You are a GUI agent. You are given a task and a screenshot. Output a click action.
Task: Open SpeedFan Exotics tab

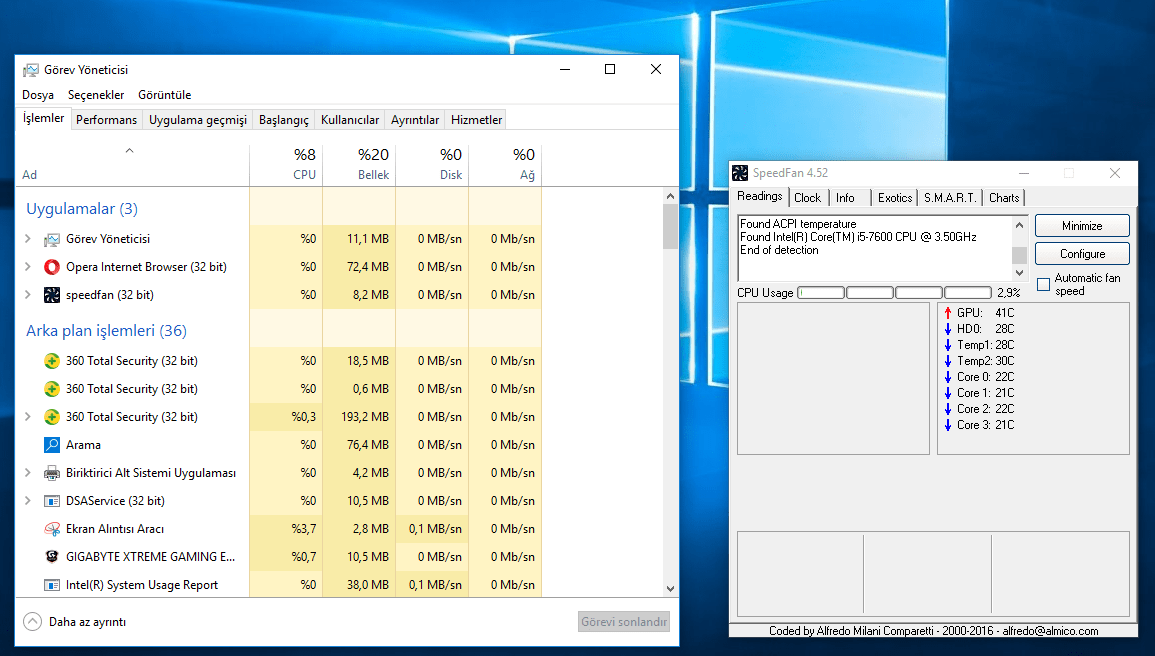click(895, 198)
